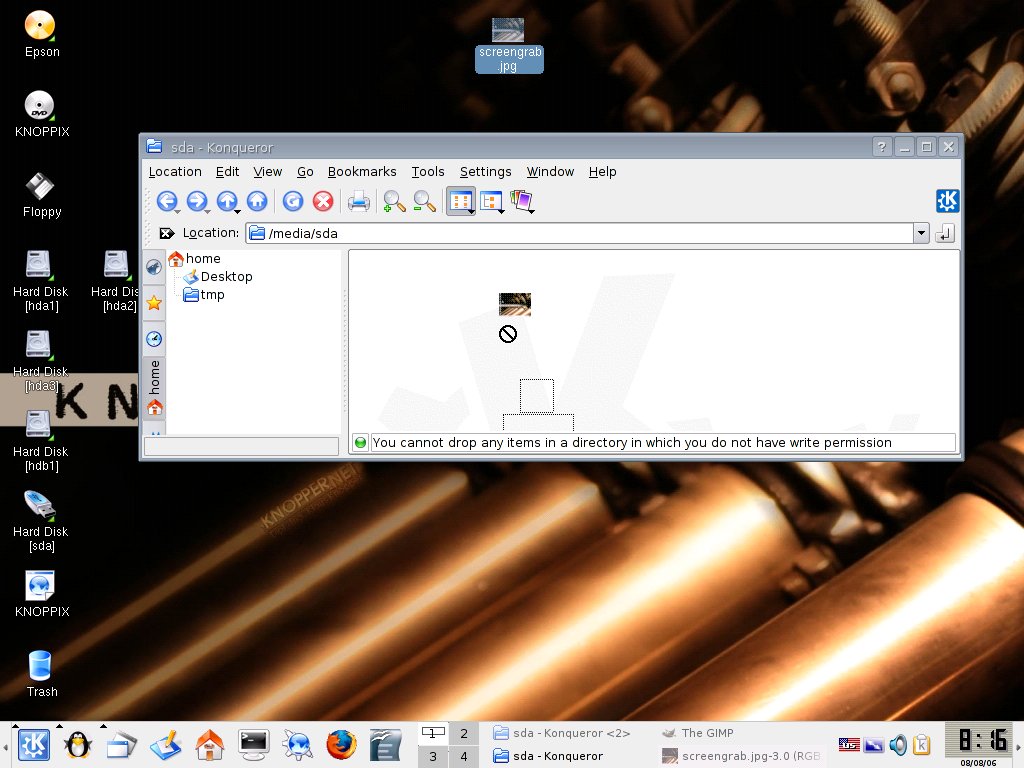The width and height of the screenshot is (1024, 768).
Task: Toggle the Bookmarks star sidebar tab
Action: coord(154,302)
